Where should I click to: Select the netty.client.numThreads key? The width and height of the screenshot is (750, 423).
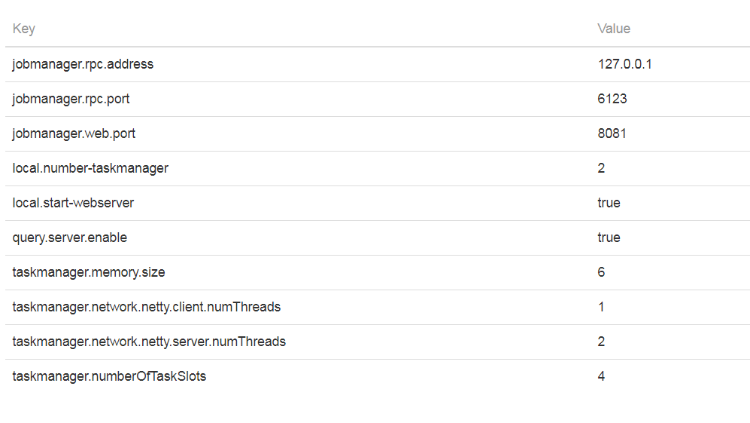point(146,307)
